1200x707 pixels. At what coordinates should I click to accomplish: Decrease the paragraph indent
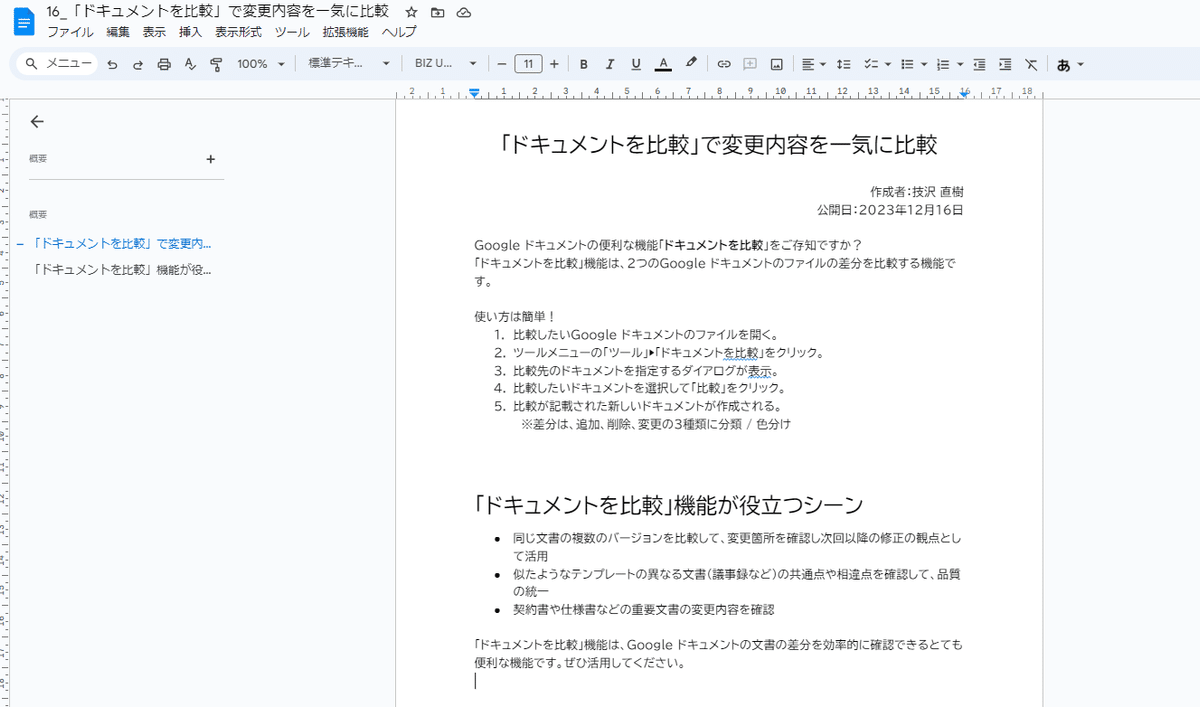pyautogui.click(x=979, y=64)
